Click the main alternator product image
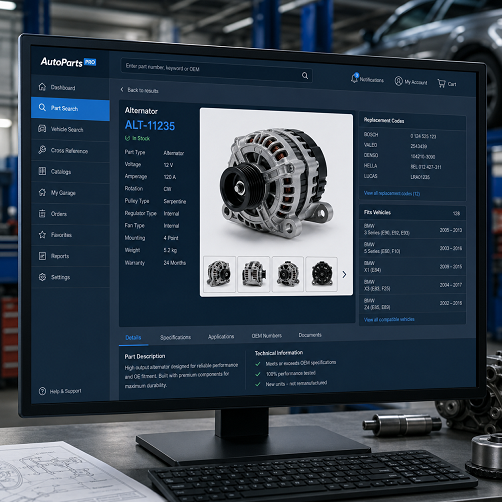The width and height of the screenshot is (502, 502). point(276,183)
